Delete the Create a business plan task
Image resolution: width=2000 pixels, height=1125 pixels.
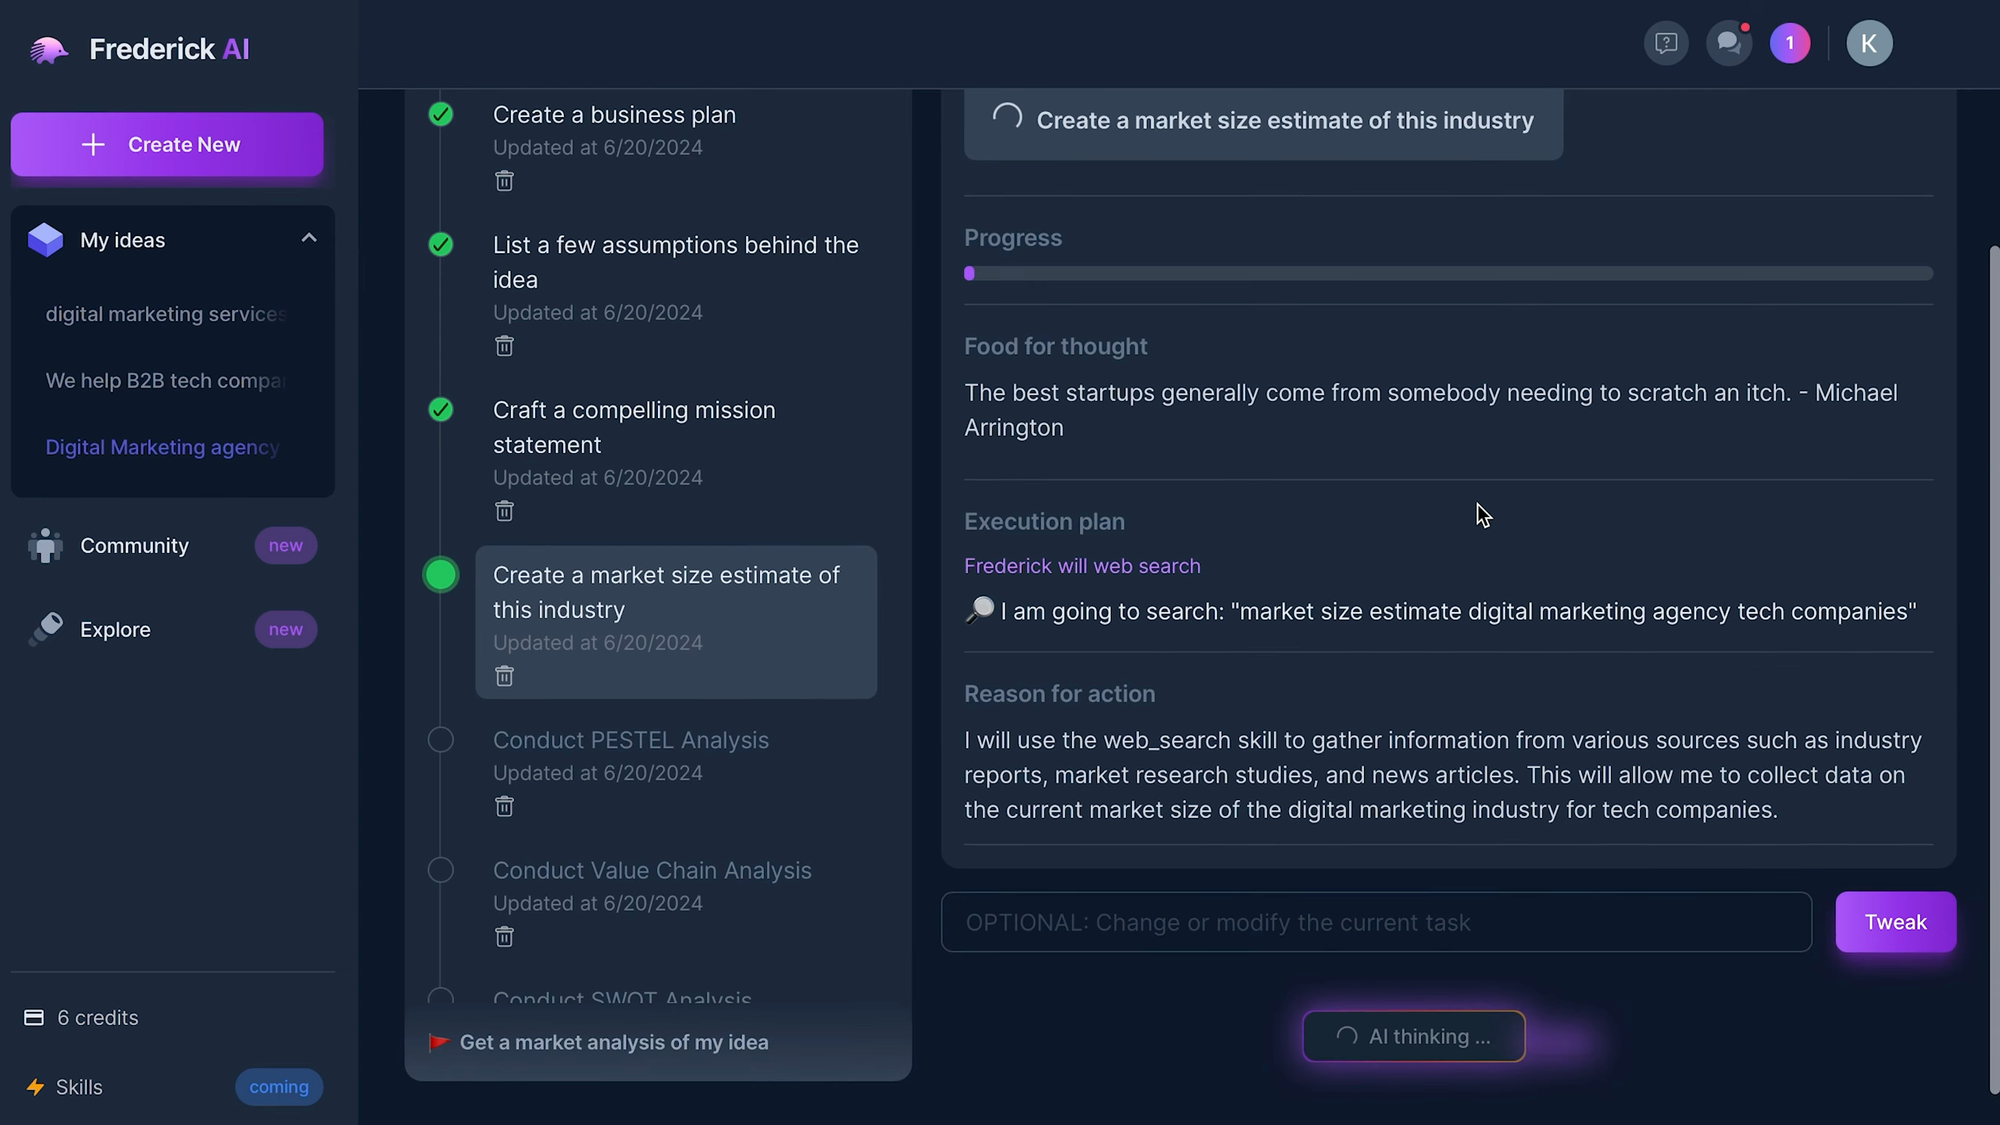(504, 181)
